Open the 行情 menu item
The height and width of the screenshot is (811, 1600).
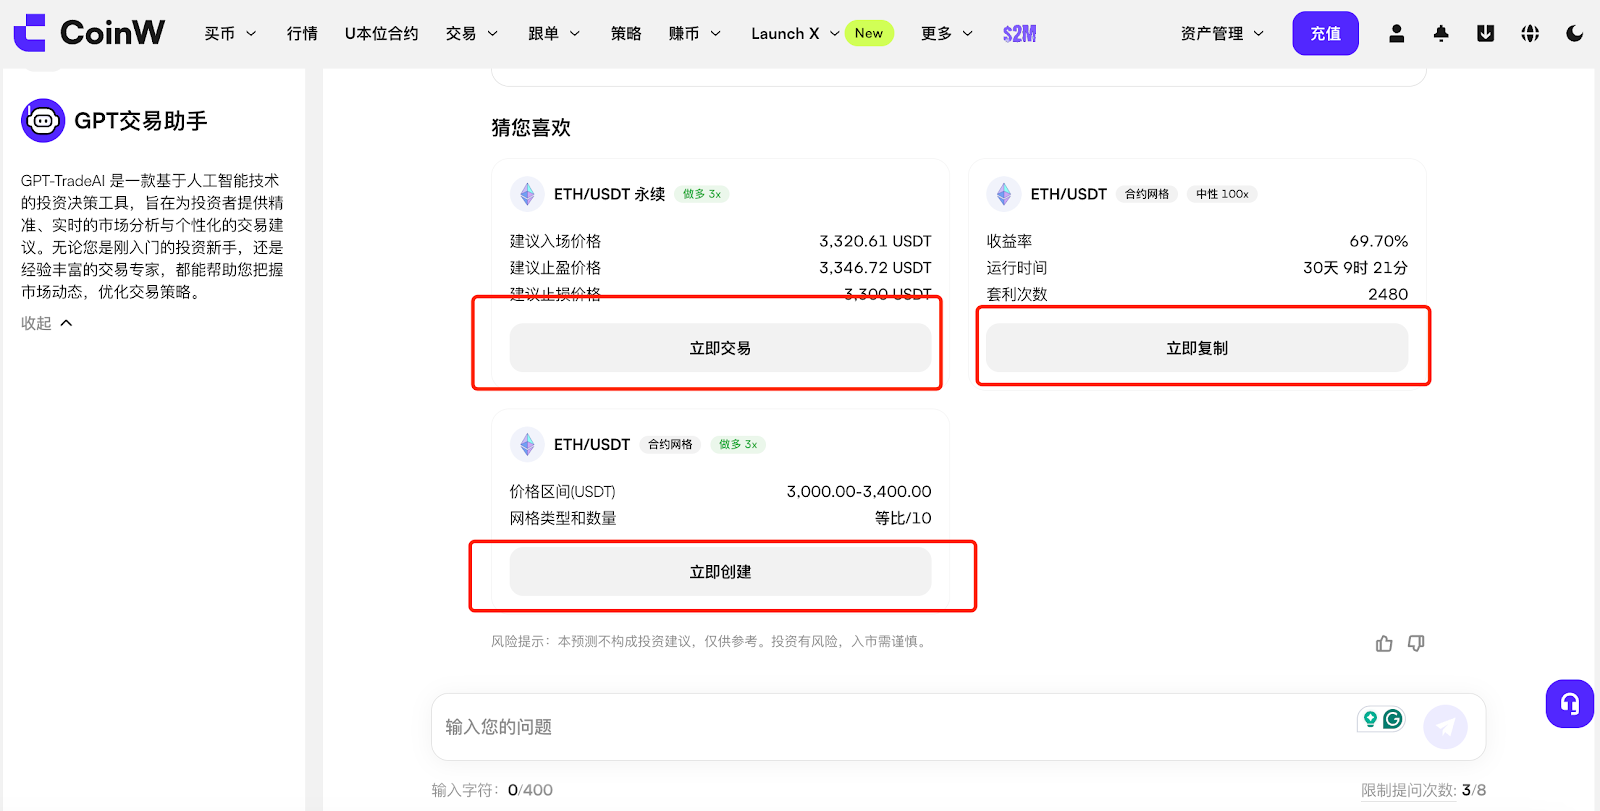(302, 34)
